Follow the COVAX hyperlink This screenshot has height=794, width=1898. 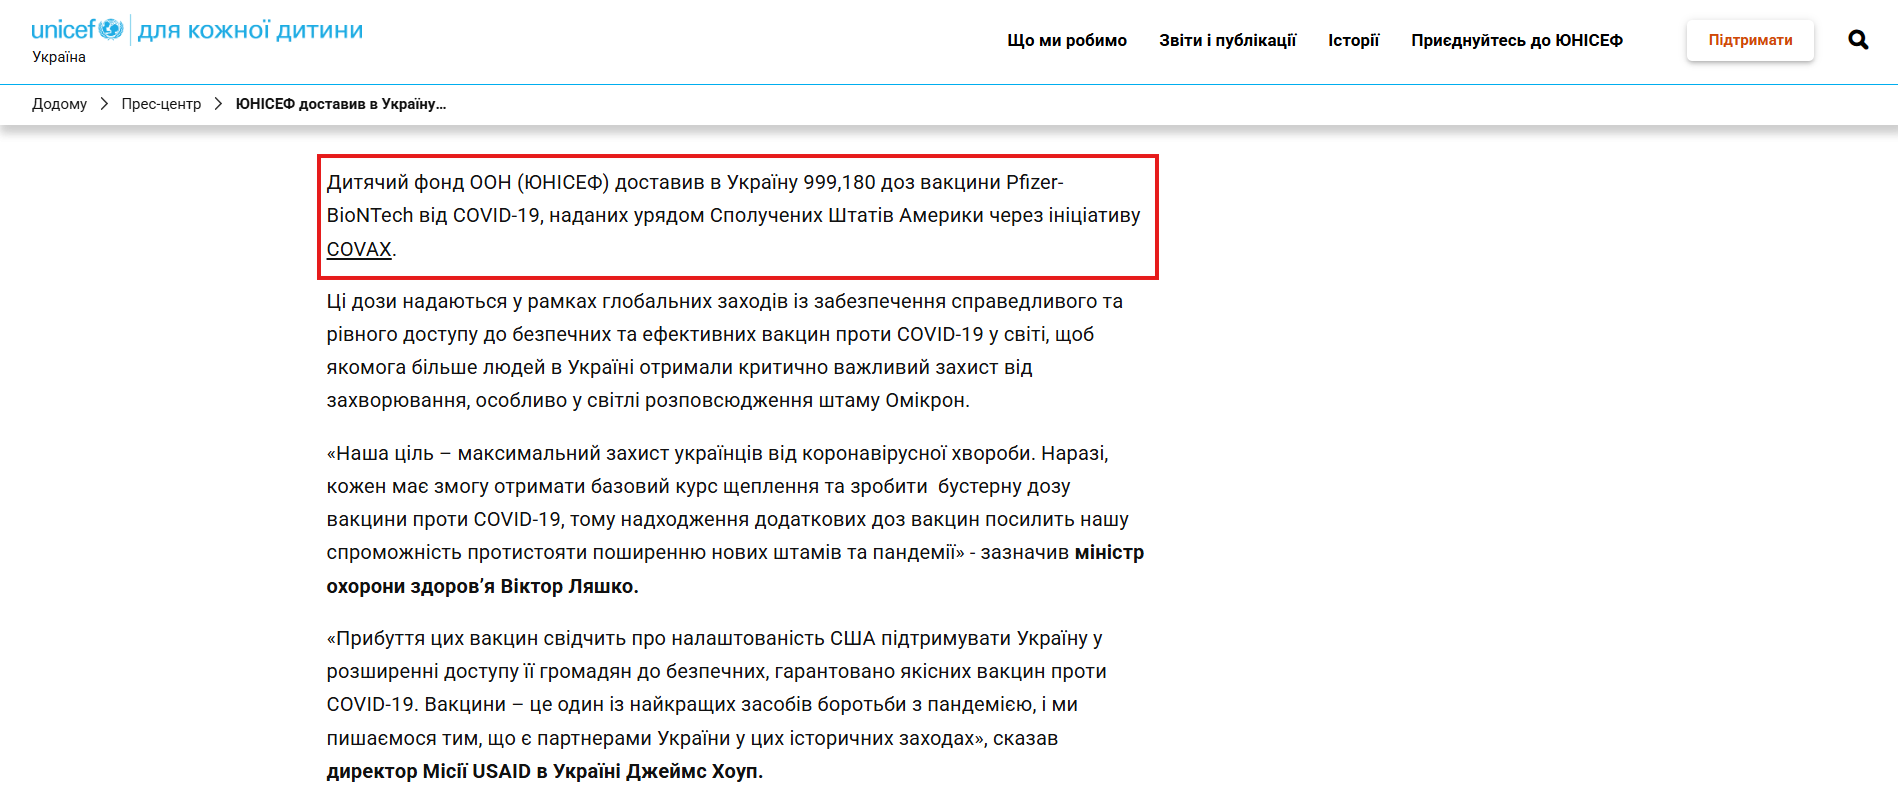[359, 249]
